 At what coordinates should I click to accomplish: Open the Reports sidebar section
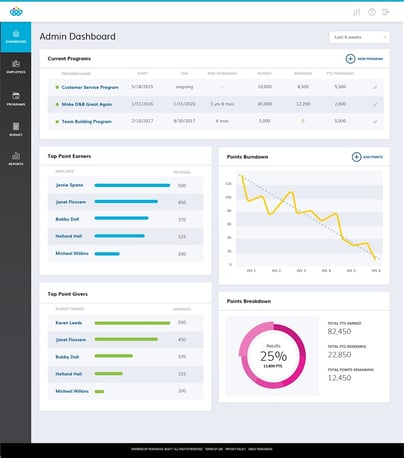[16, 159]
